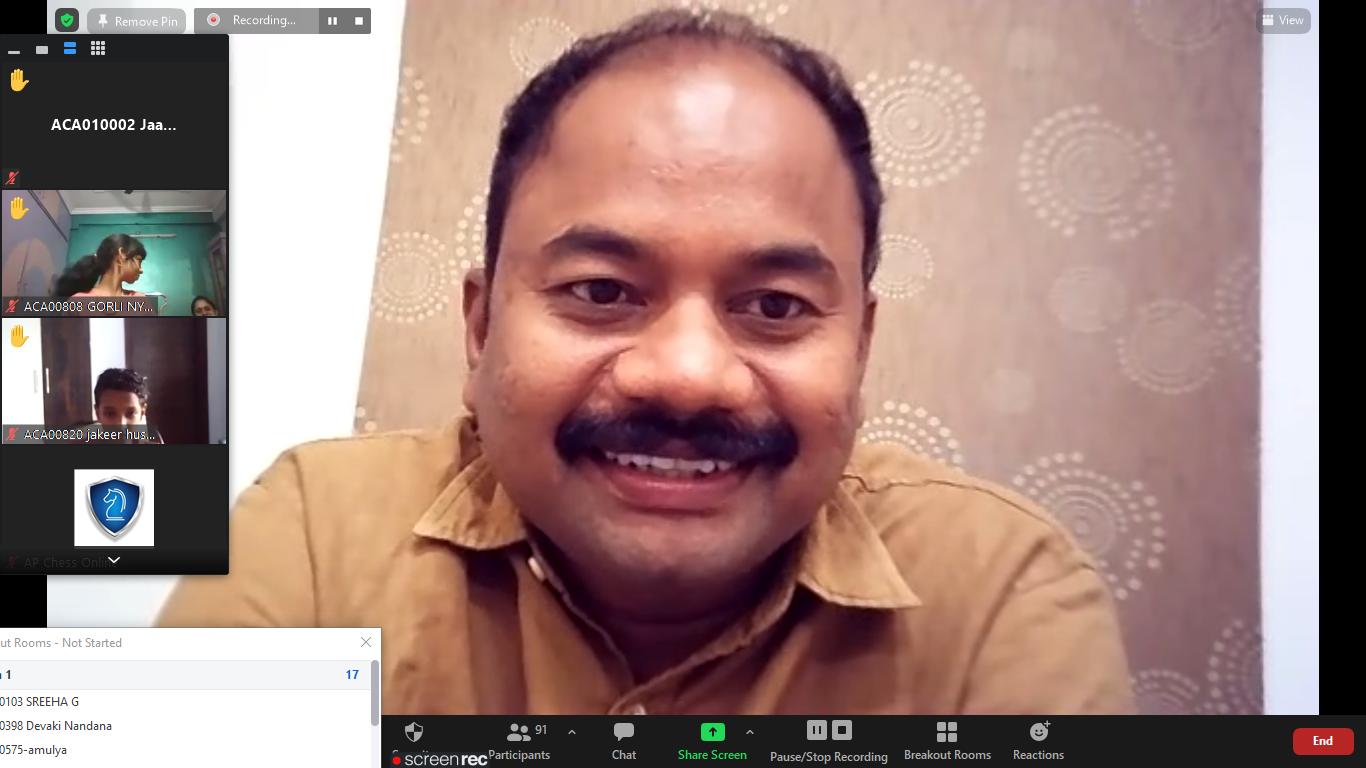1366x768 pixels.
Task: Select the GORLI NY participant video thumbnail
Action: point(114,253)
